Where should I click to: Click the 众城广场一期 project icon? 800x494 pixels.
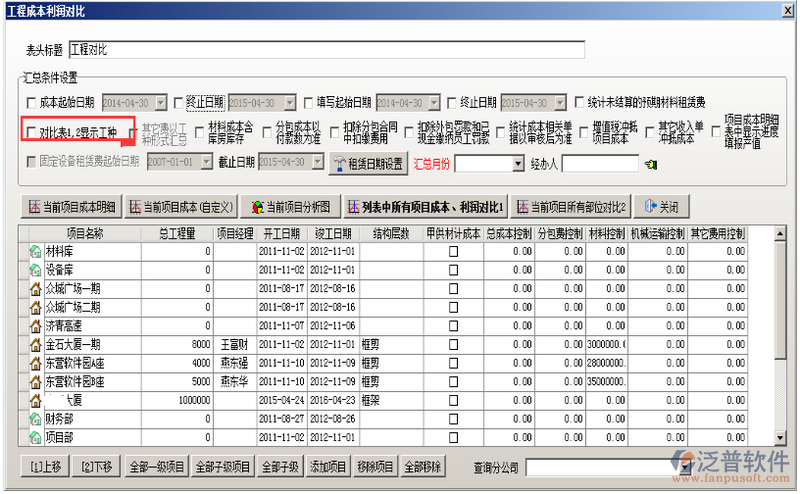click(37, 289)
